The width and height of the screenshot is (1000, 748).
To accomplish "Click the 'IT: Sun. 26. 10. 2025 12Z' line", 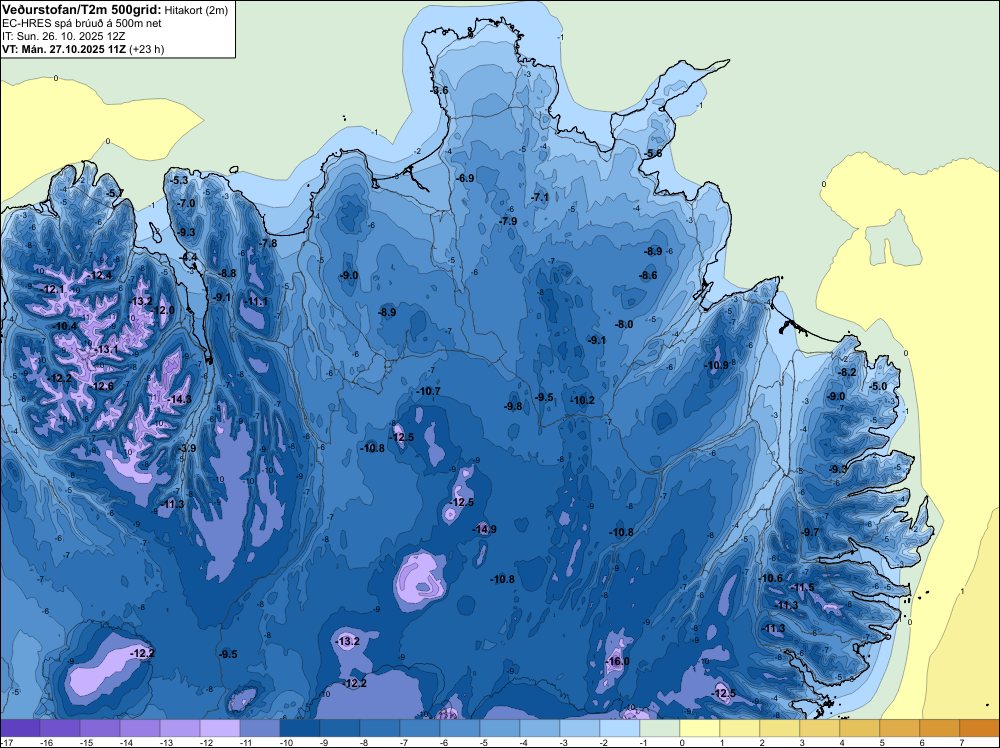I will tap(63, 36).
